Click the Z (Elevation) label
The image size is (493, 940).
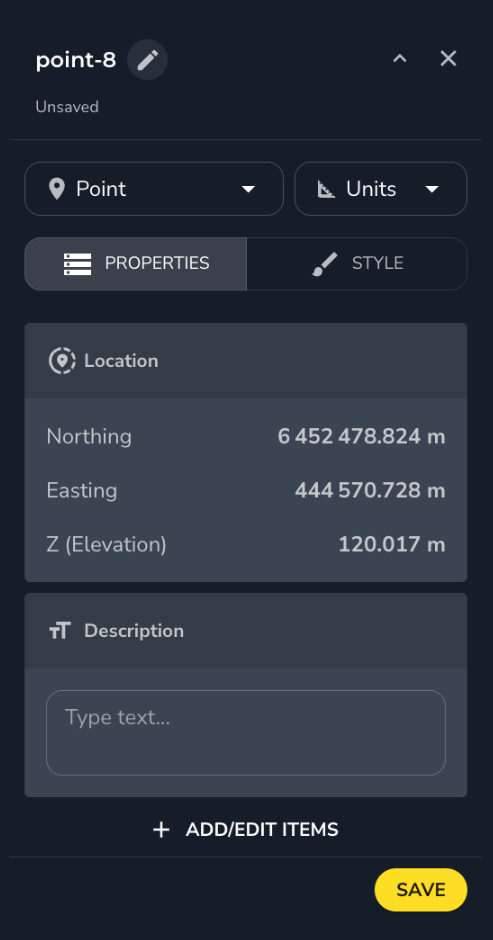pyautogui.click(x=106, y=544)
